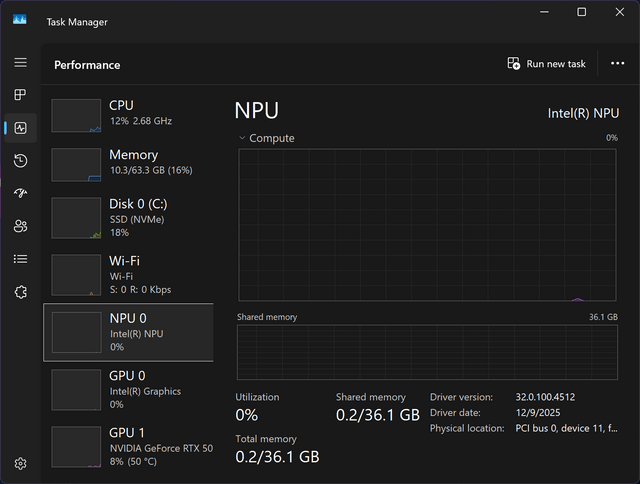The image size is (640, 484).
Task: Click the CPU 12% 2.68 GHz reading
Action: click(x=141, y=121)
